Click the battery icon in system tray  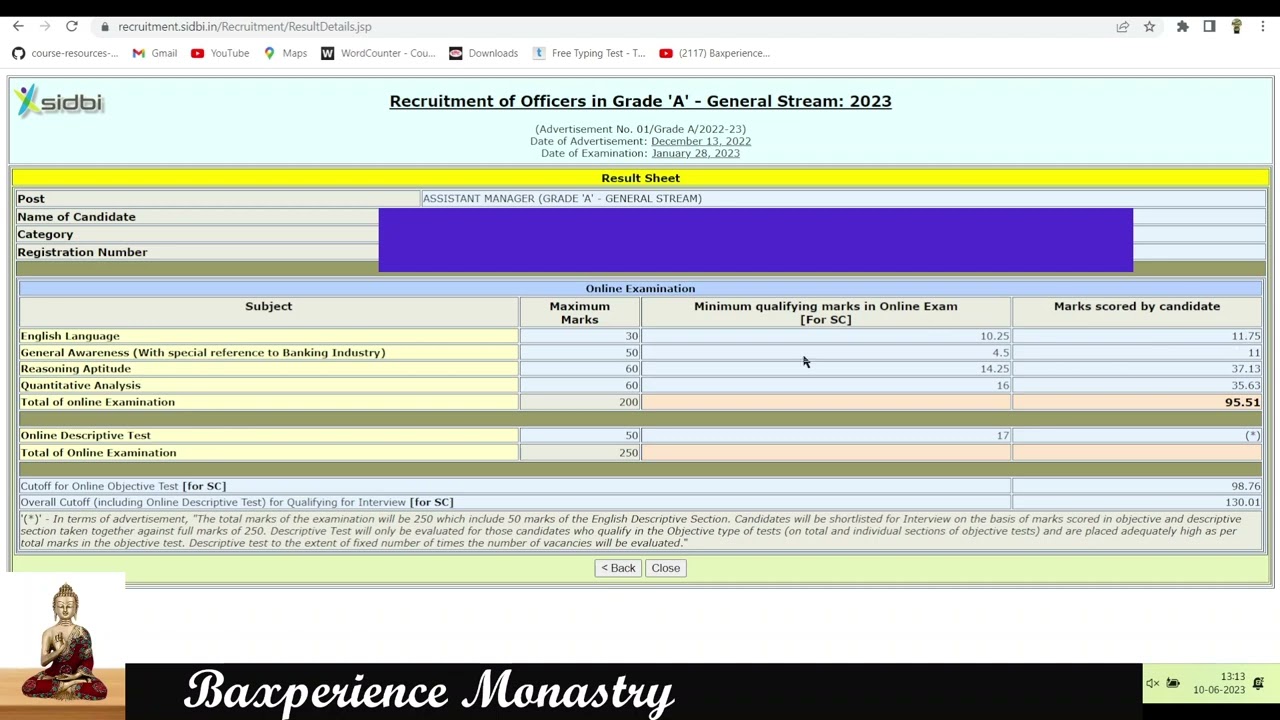pos(1174,684)
